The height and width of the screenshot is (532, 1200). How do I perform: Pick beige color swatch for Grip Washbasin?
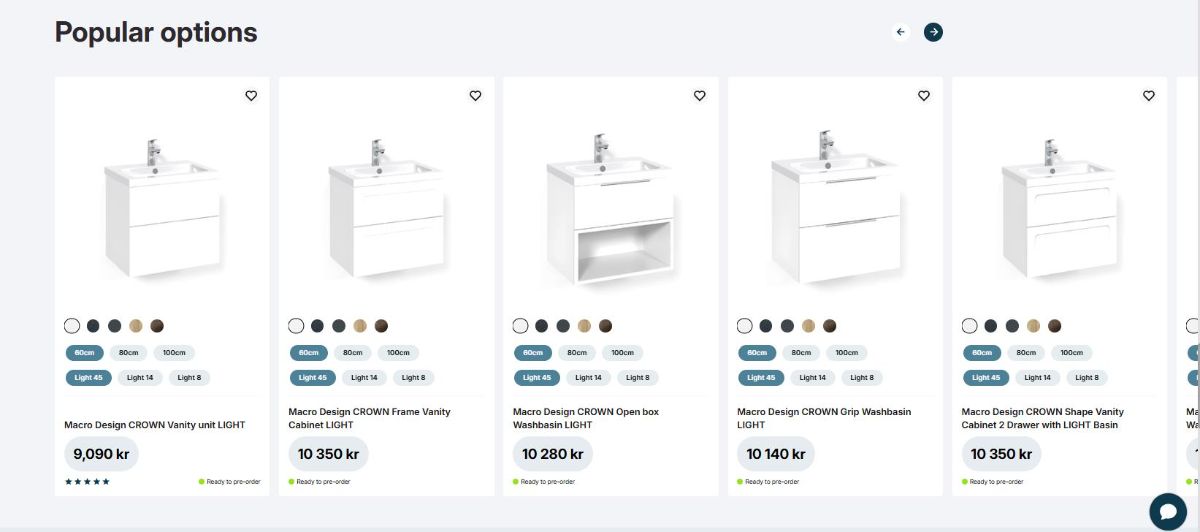(x=808, y=326)
